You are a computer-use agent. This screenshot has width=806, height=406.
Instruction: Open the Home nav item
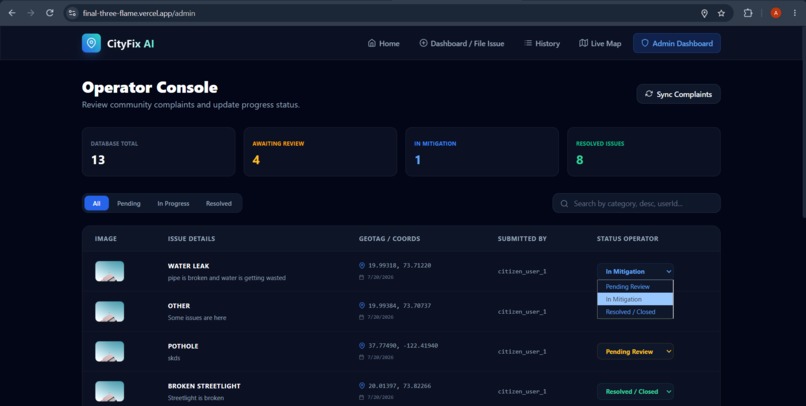coord(384,43)
